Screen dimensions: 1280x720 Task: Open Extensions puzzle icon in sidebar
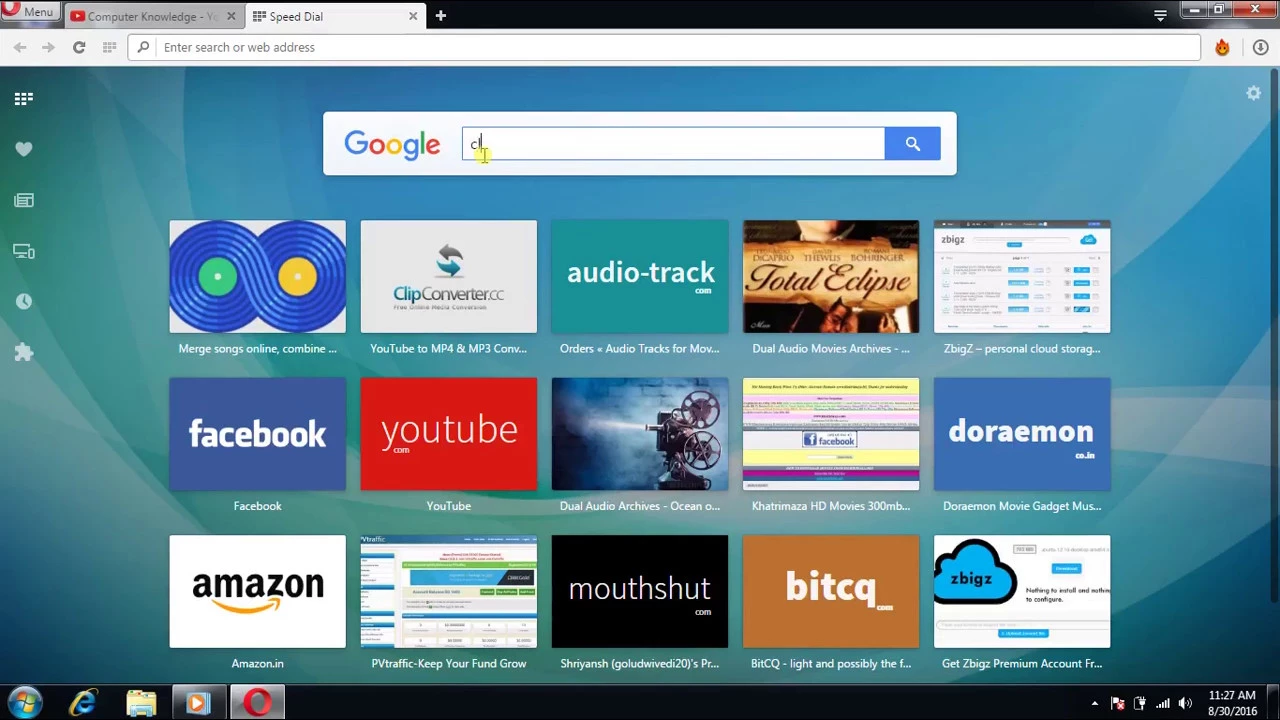tap(24, 352)
